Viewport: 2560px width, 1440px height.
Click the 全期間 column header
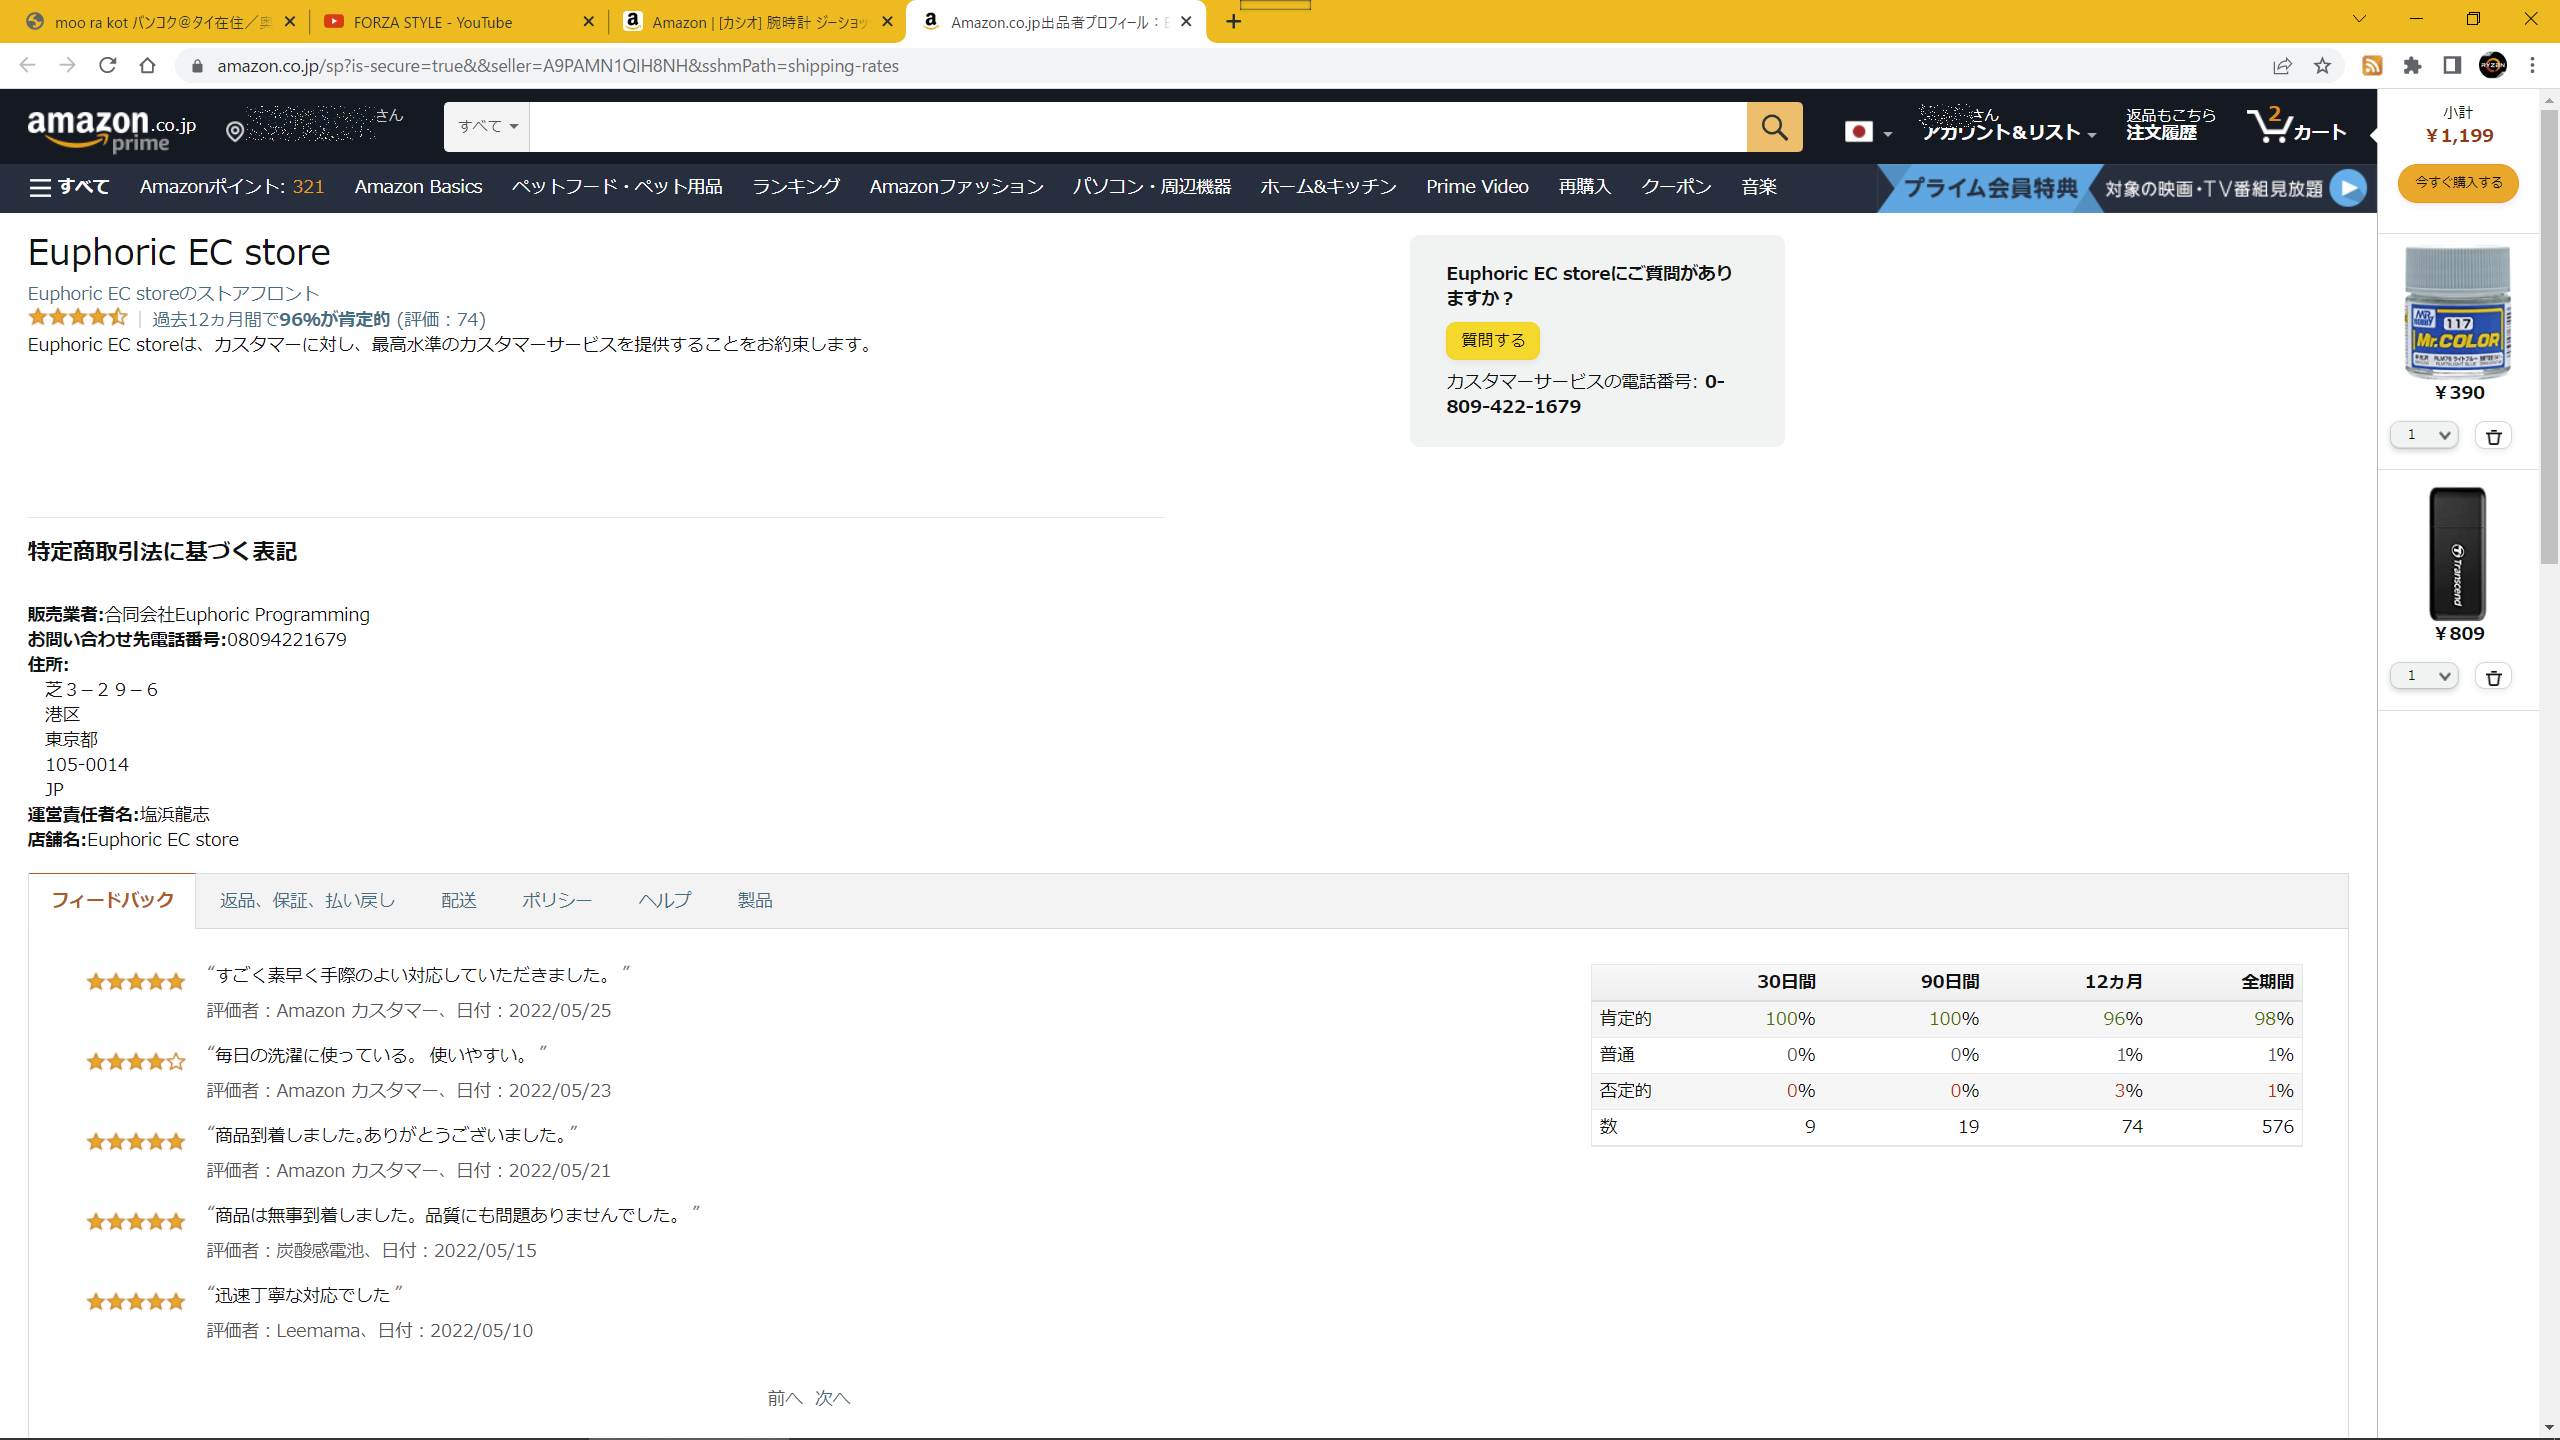2267,982
